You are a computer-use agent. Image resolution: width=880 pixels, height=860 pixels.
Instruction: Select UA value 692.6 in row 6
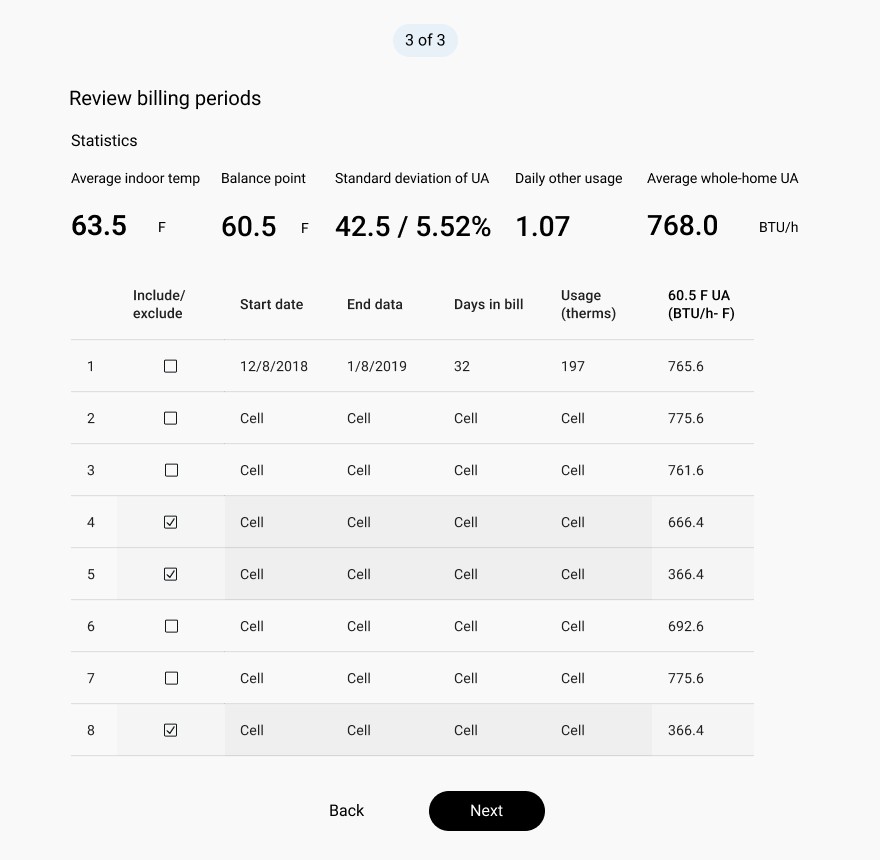click(685, 626)
